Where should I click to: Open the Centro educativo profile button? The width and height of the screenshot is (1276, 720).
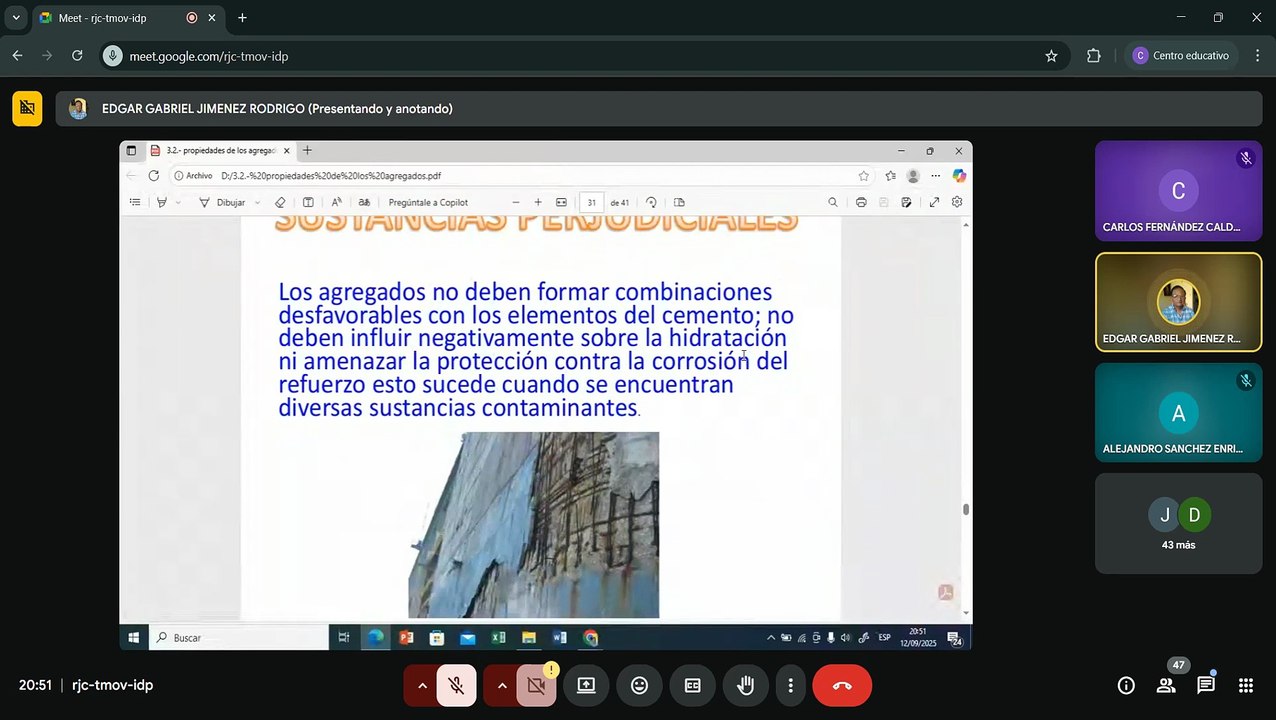(x=1181, y=56)
